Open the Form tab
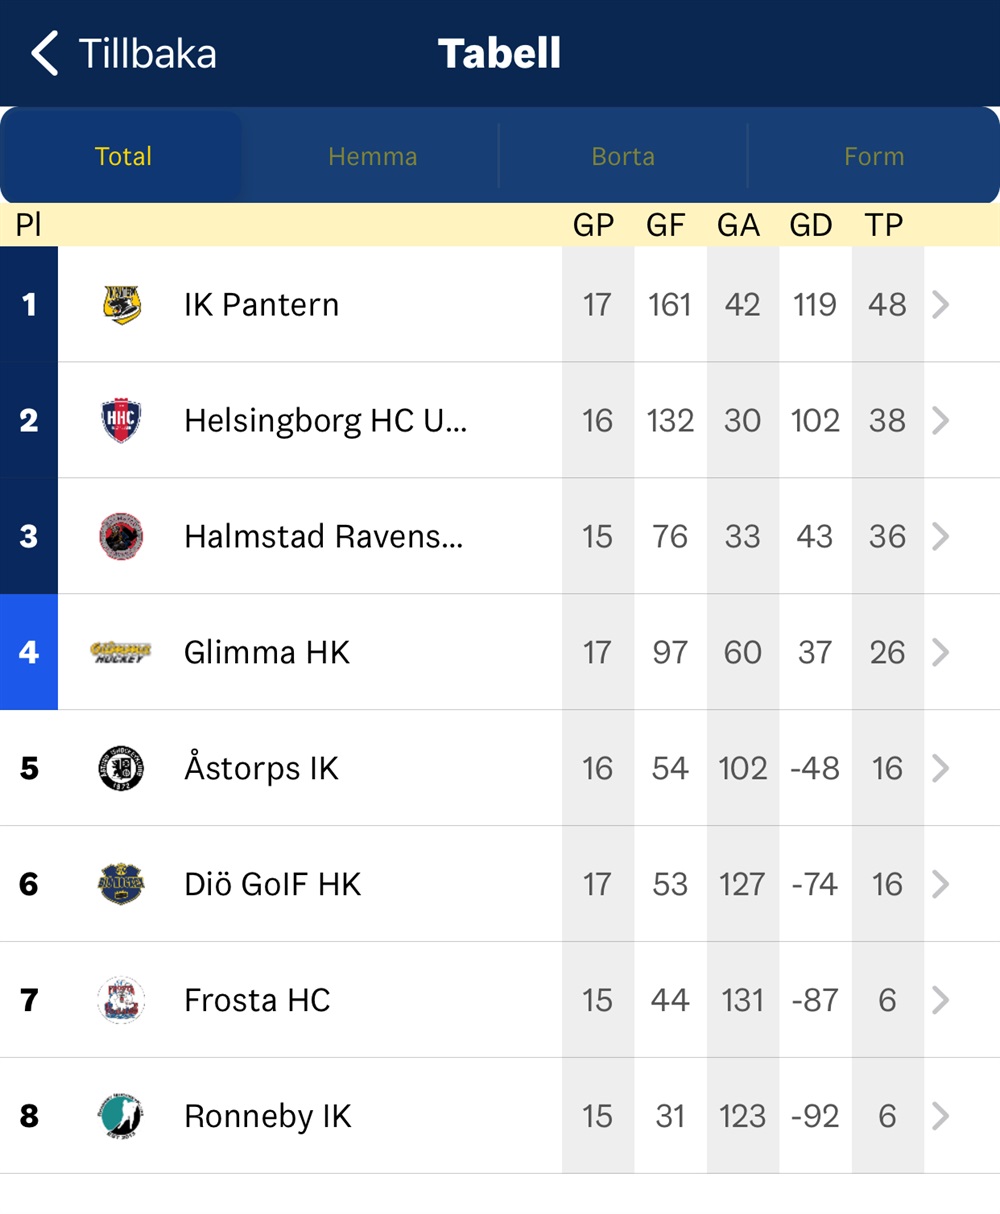 (874, 156)
